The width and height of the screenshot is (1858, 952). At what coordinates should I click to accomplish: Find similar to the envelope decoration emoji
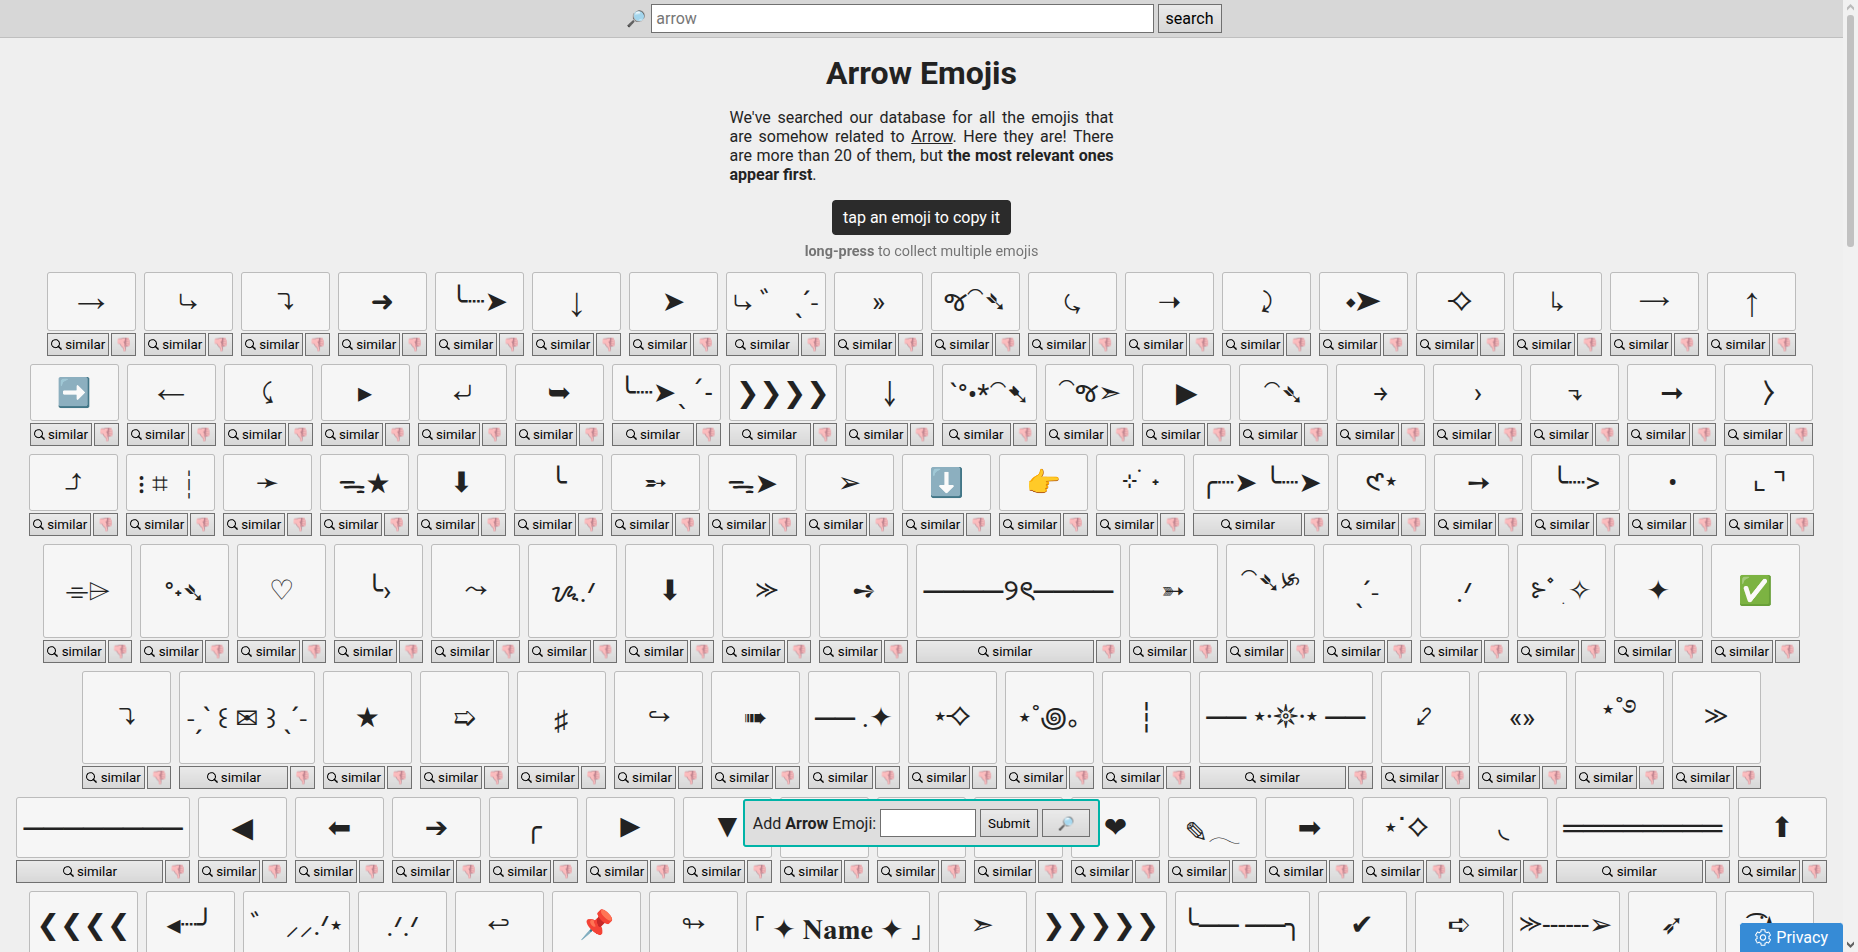(x=233, y=777)
